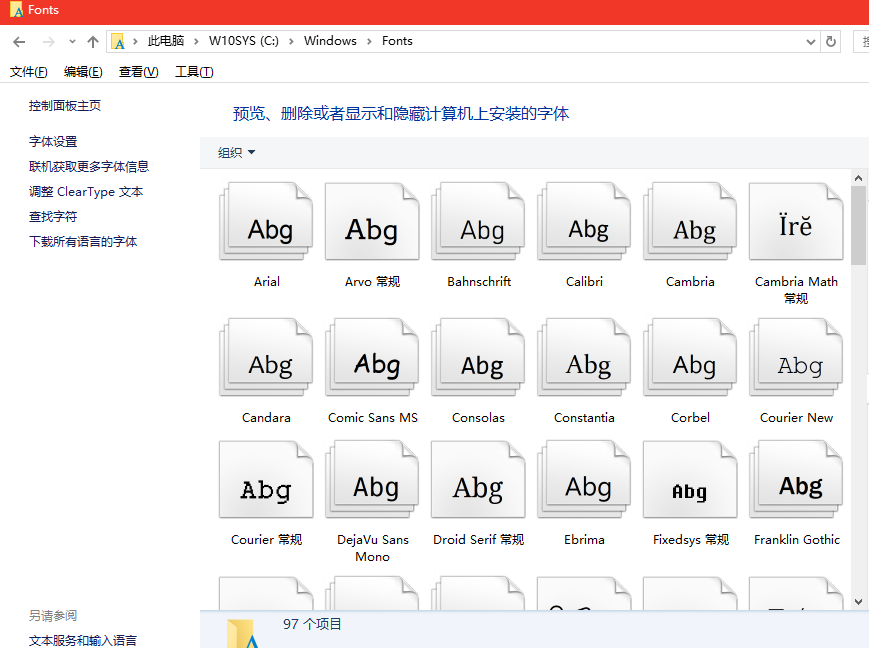
Task: Open the 工具(T) menu
Action: (x=194, y=72)
